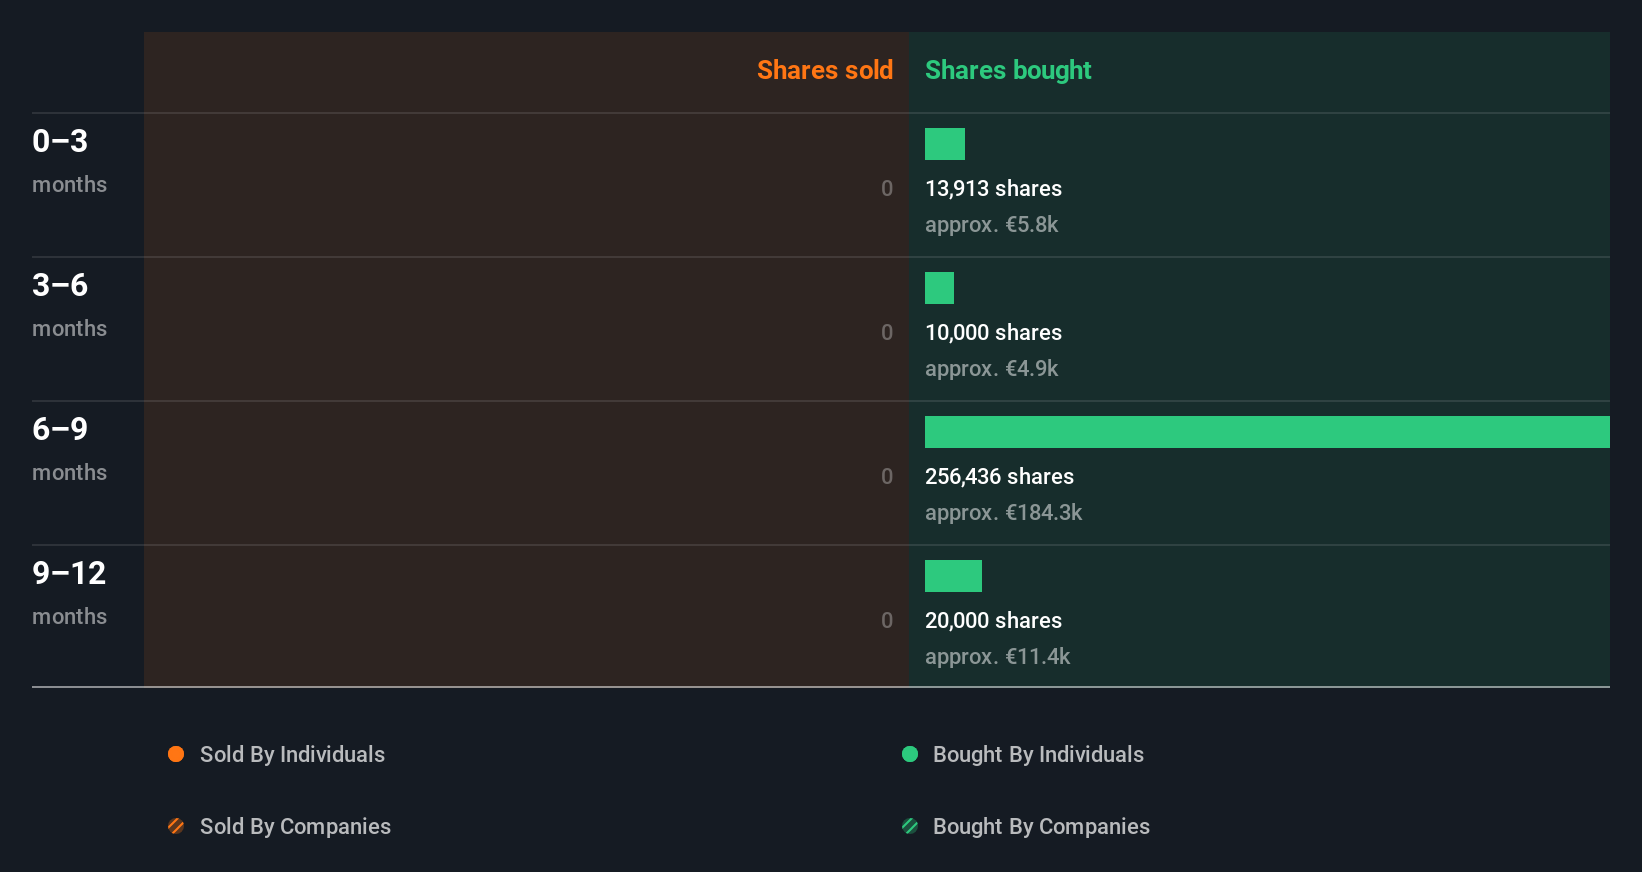Click the 256,436 shares value
Image resolution: width=1642 pixels, height=872 pixels.
pos(999,476)
